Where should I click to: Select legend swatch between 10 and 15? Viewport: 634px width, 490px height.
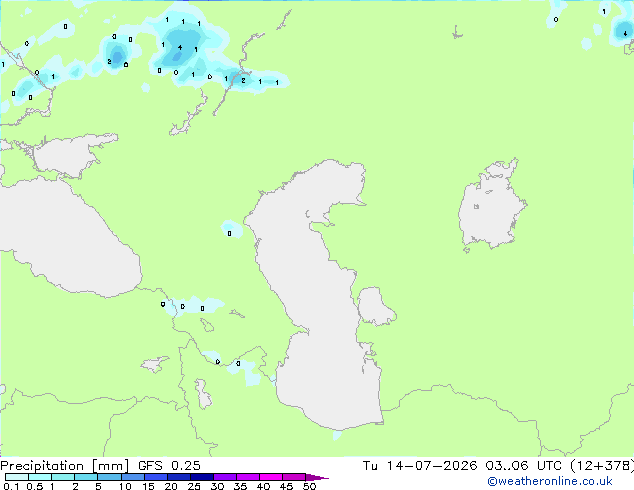[133, 477]
